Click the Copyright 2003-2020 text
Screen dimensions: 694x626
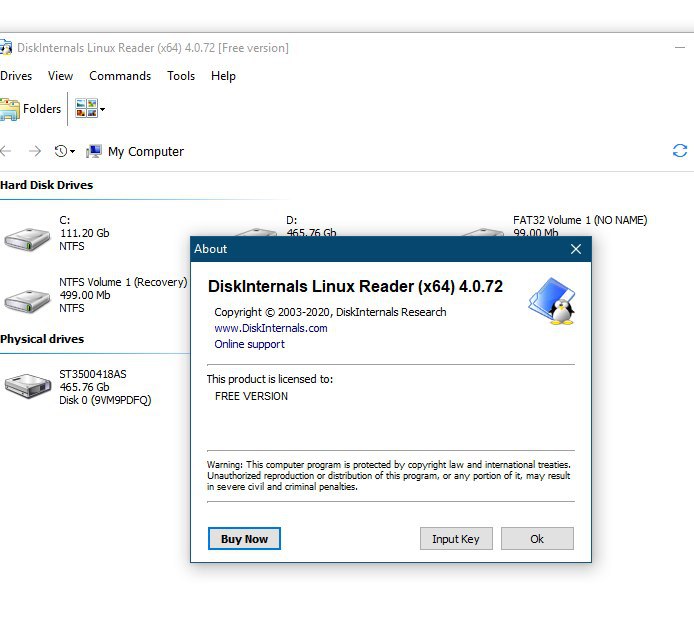click(x=330, y=312)
